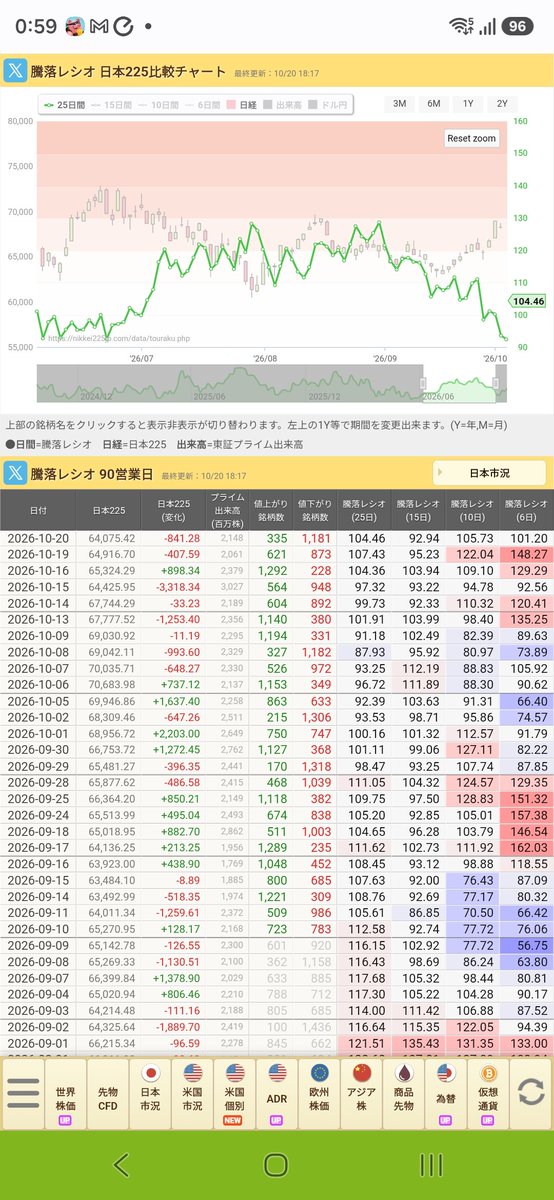
Task: Set the chart range to 2Y
Action: click(x=502, y=104)
